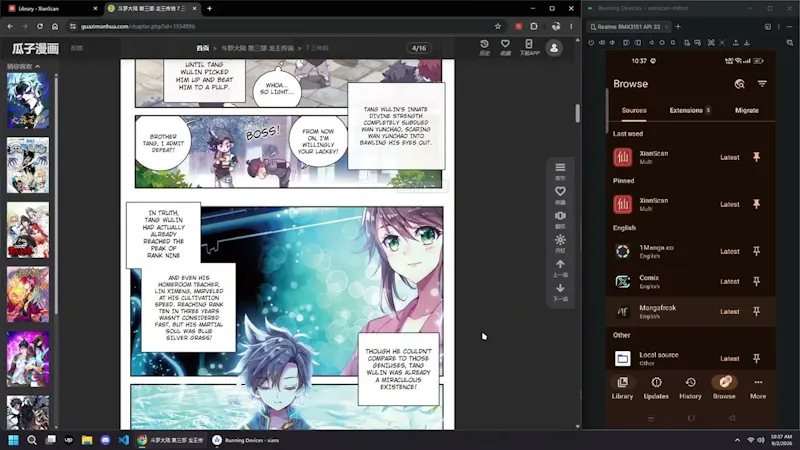800x450 pixels.
Task: Open Chrome extensions puzzle menu
Action: (534, 27)
